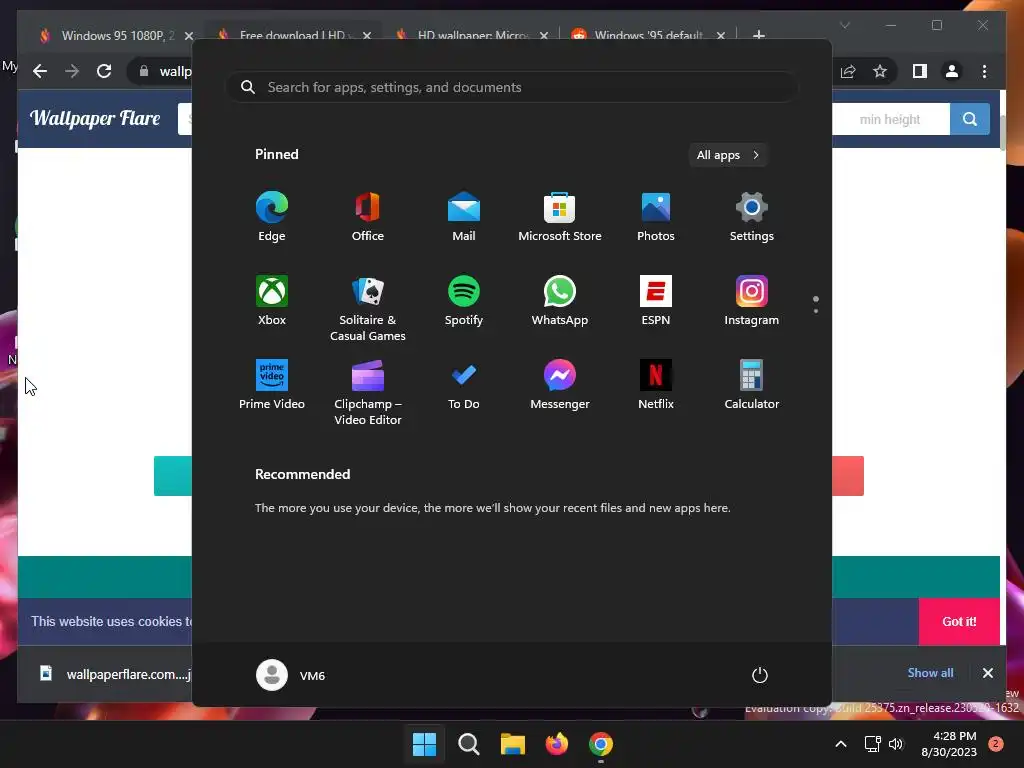Show All apps list
The height and width of the screenshot is (768, 1024).
coord(728,155)
